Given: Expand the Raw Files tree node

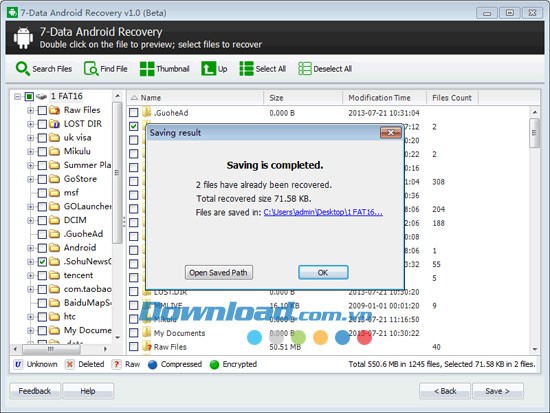Looking at the screenshot, I should [x=31, y=110].
